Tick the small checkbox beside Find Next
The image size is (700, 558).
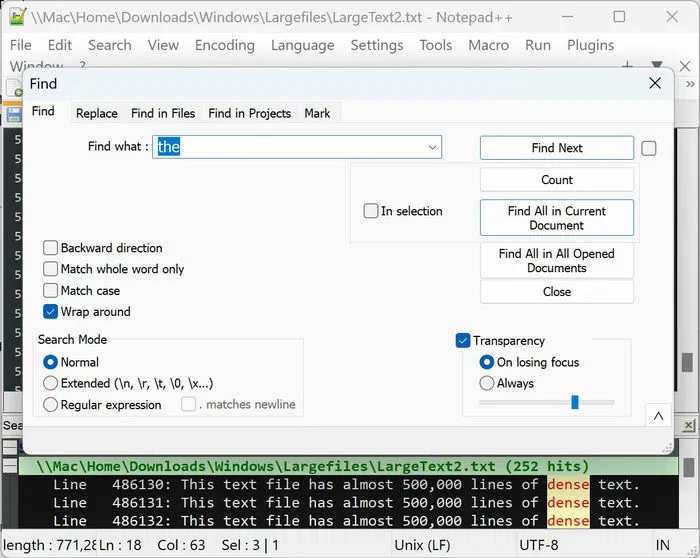click(x=649, y=148)
